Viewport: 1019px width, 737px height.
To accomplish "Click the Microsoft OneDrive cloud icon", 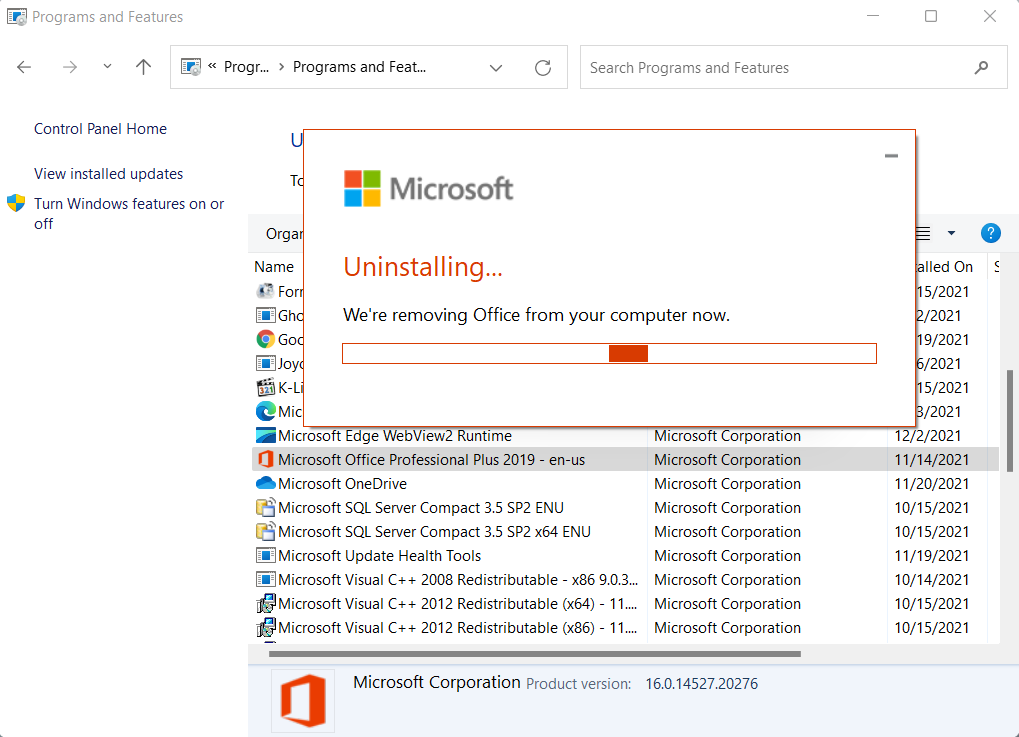I will (265, 484).
